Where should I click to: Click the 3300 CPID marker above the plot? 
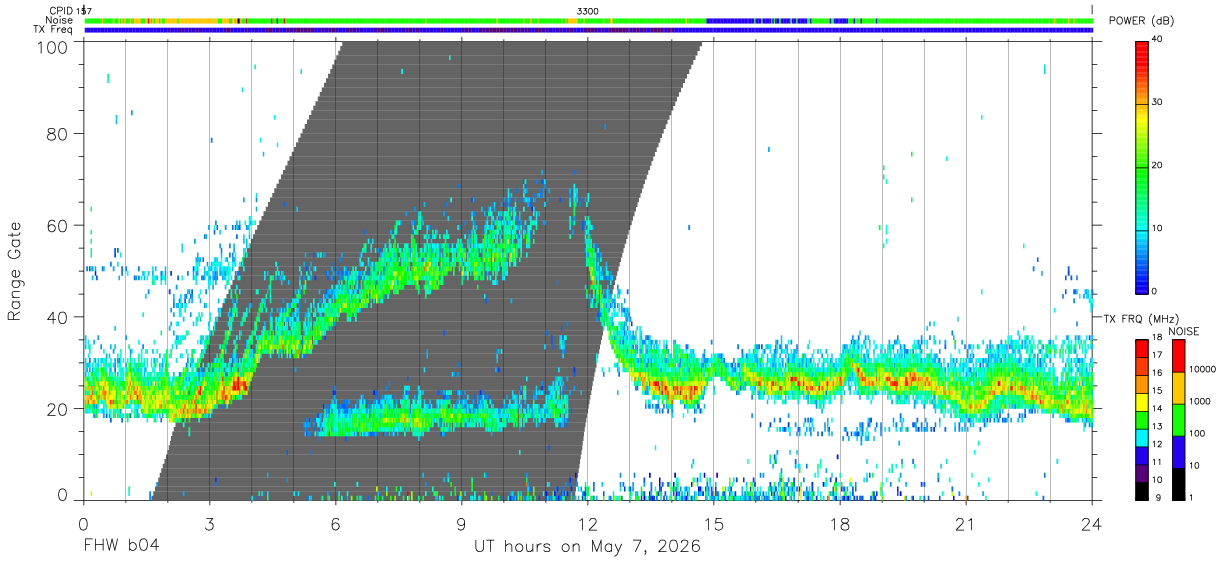pos(588,10)
